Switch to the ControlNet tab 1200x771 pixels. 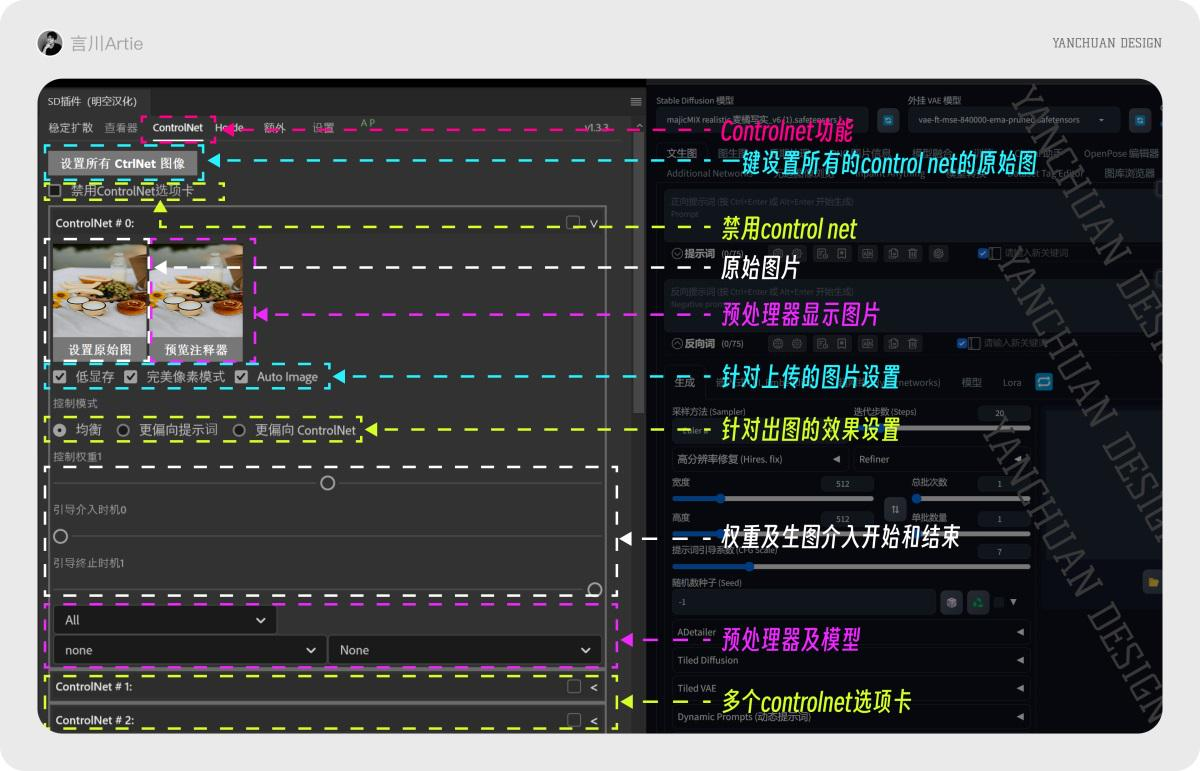(x=177, y=128)
